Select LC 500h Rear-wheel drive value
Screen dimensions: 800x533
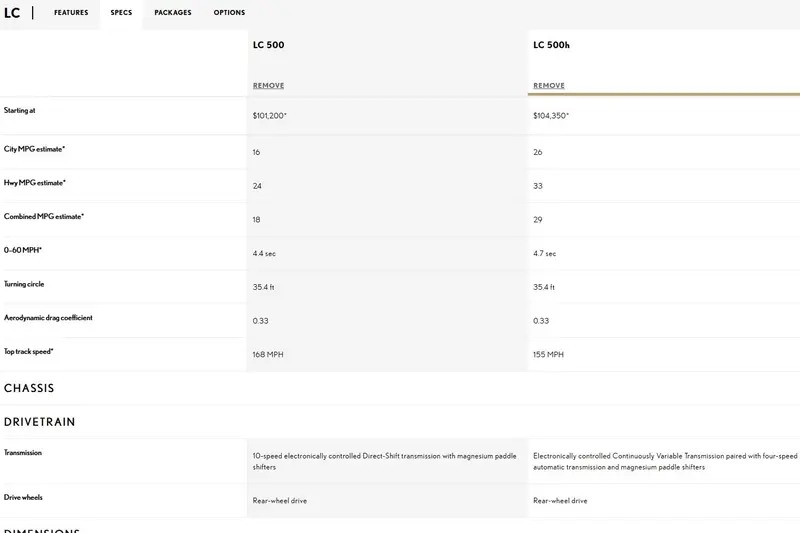coord(560,501)
